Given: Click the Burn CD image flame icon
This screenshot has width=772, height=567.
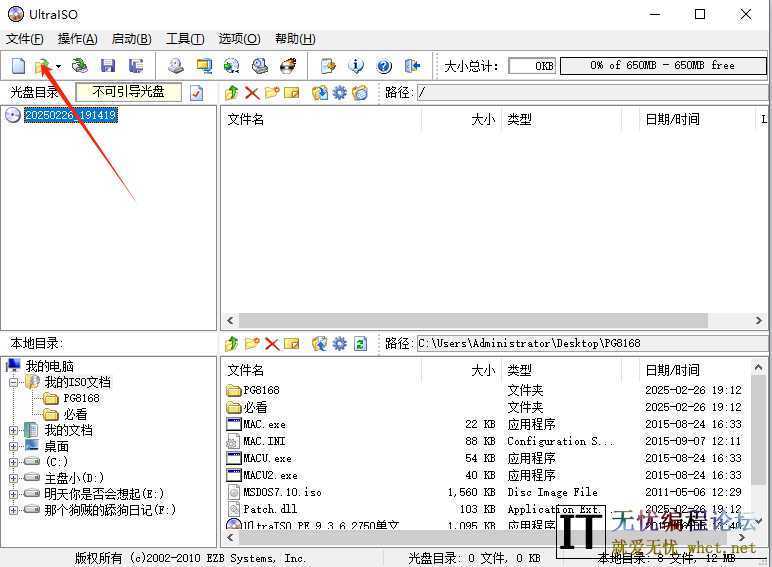Looking at the screenshot, I should (288, 66).
